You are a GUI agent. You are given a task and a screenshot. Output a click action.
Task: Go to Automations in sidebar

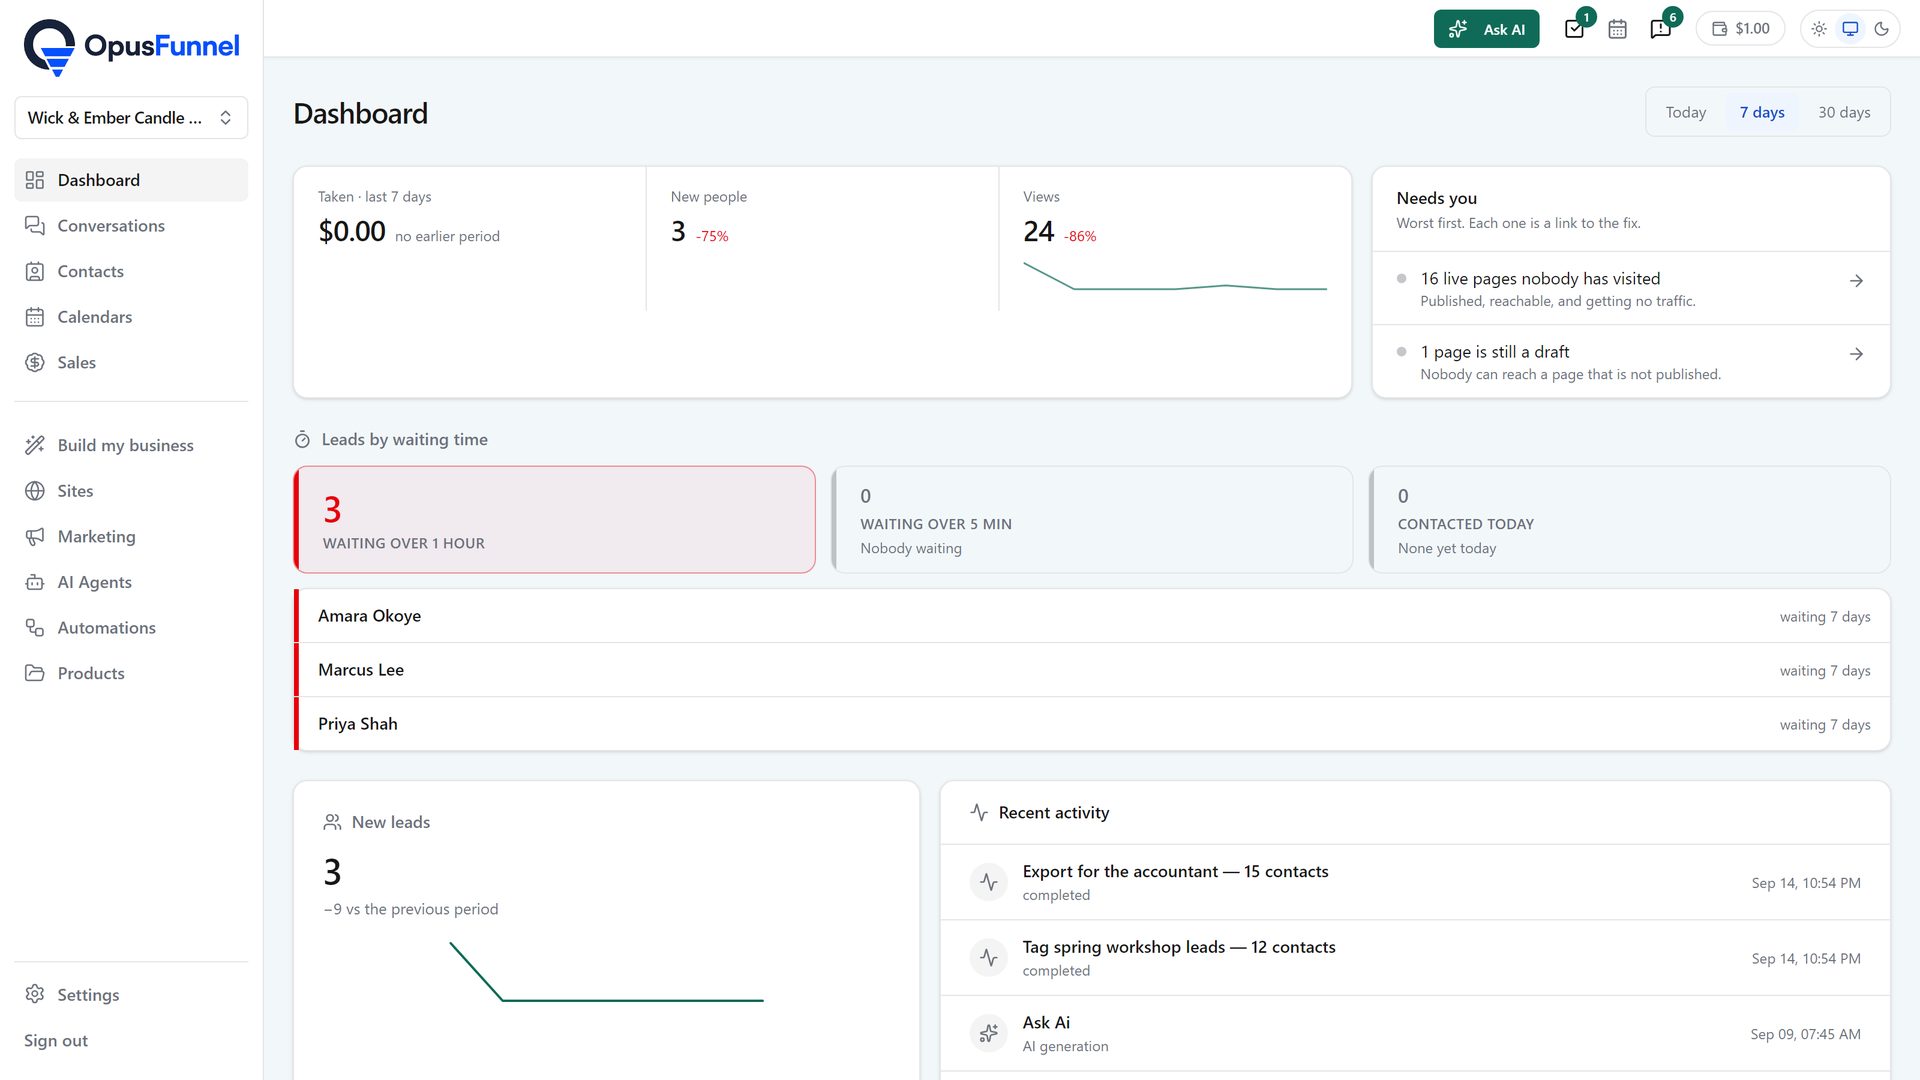coord(131,628)
